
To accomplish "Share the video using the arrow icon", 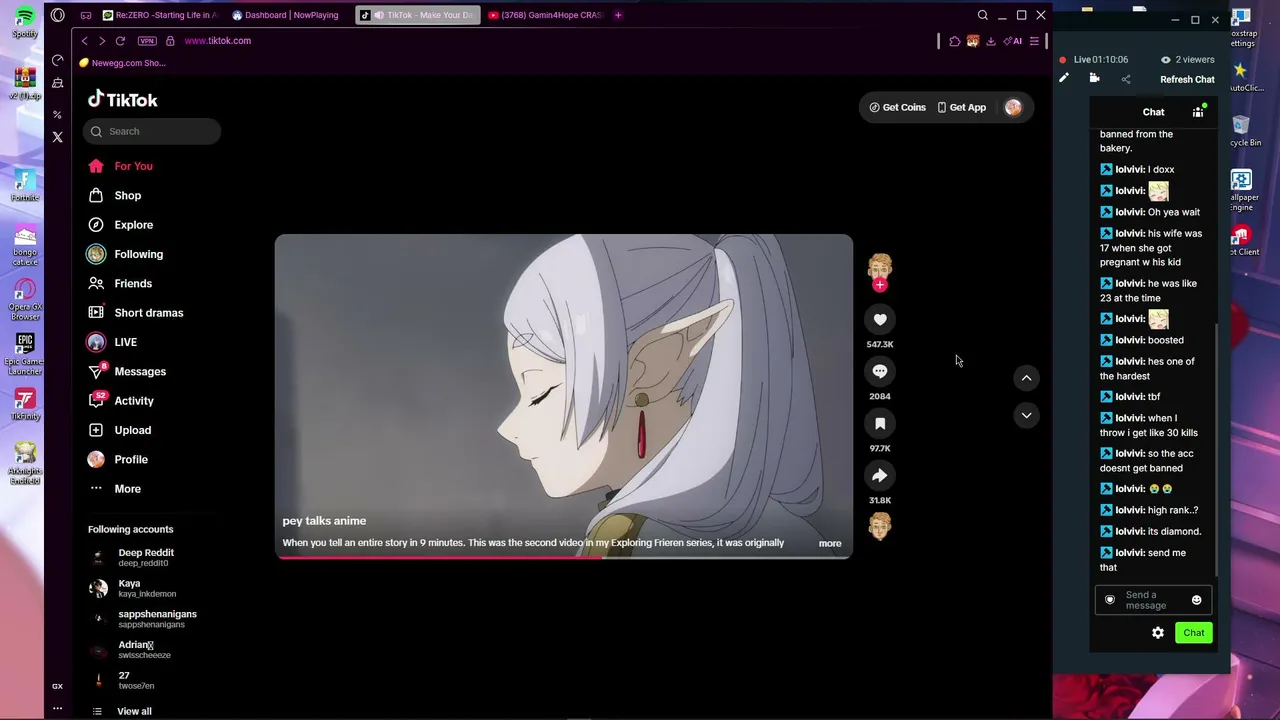I will tap(880, 476).
